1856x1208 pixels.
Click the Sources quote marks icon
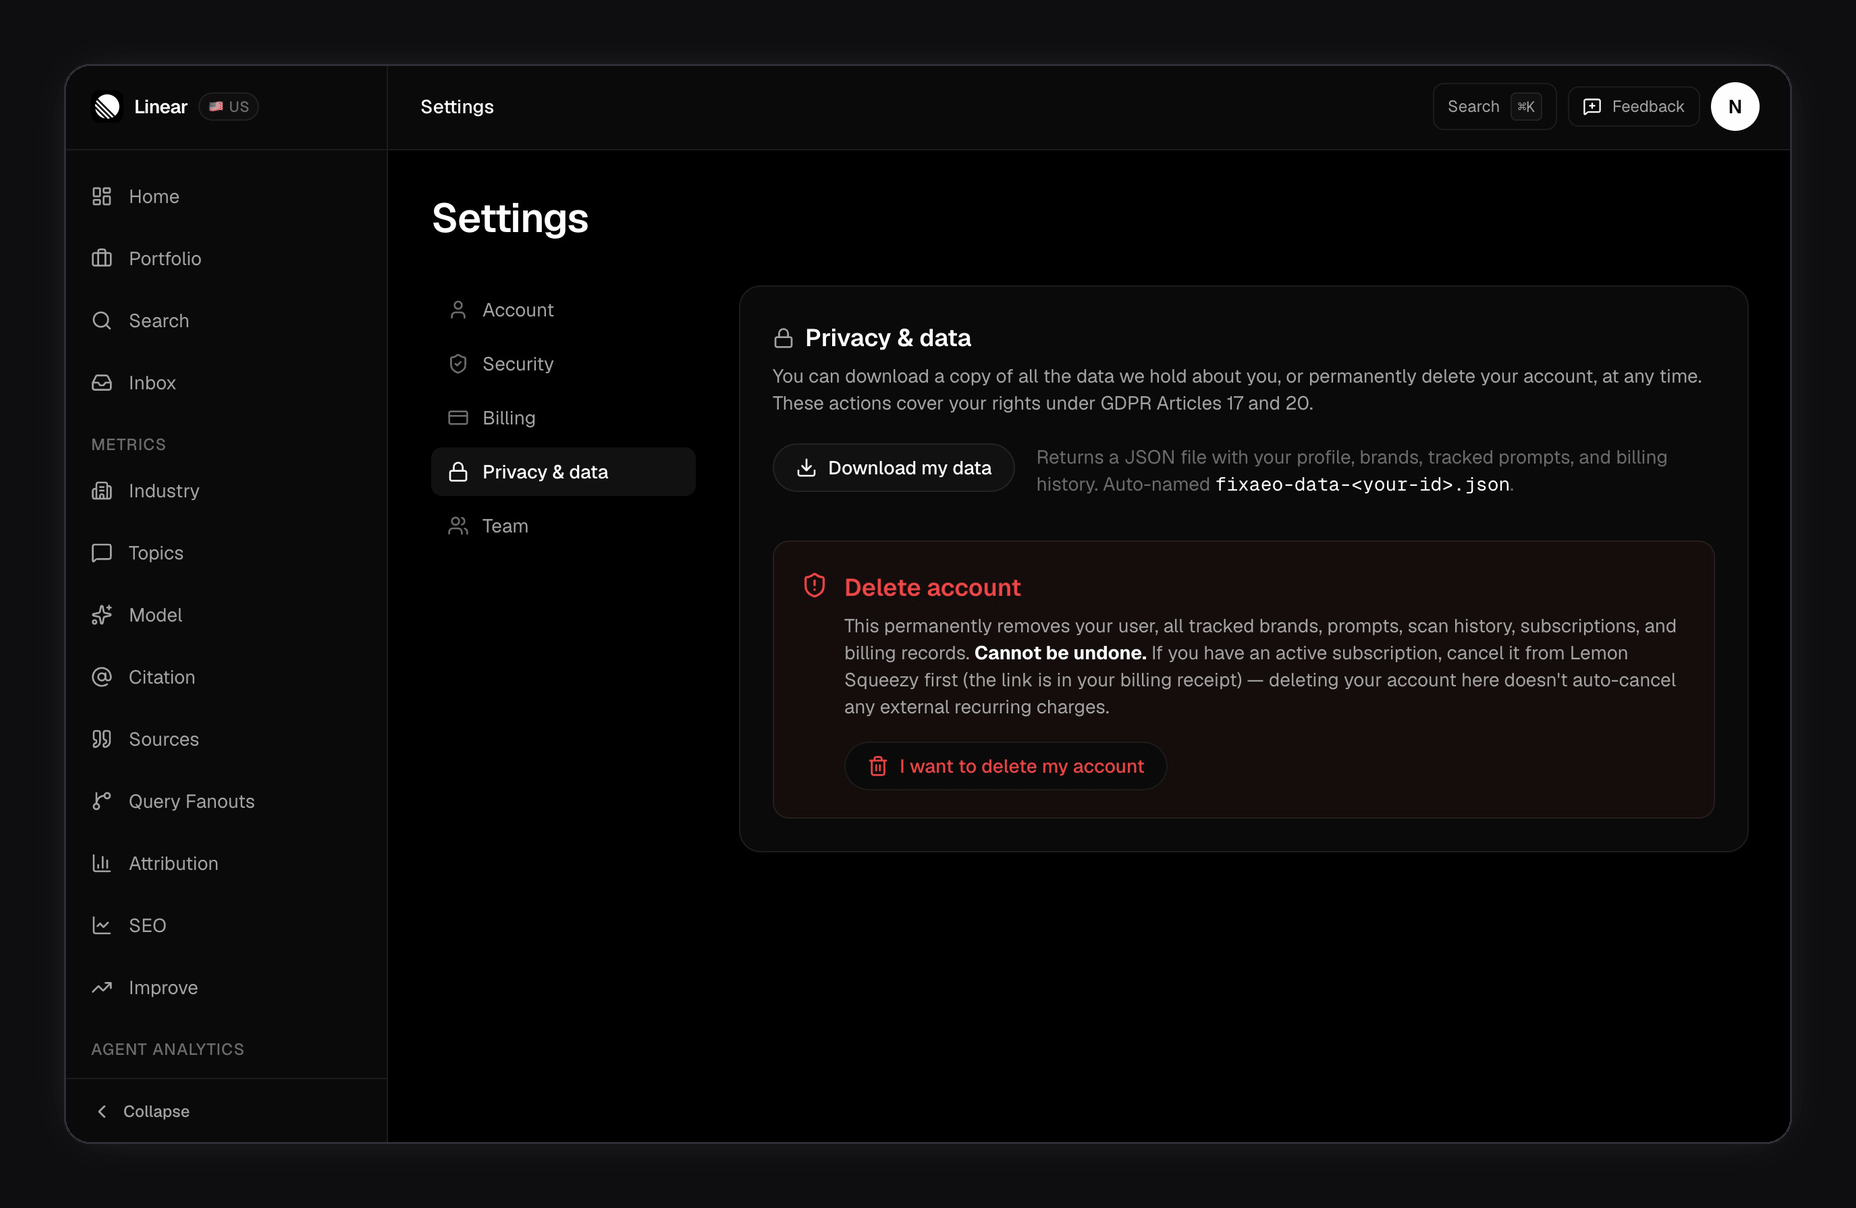102,738
